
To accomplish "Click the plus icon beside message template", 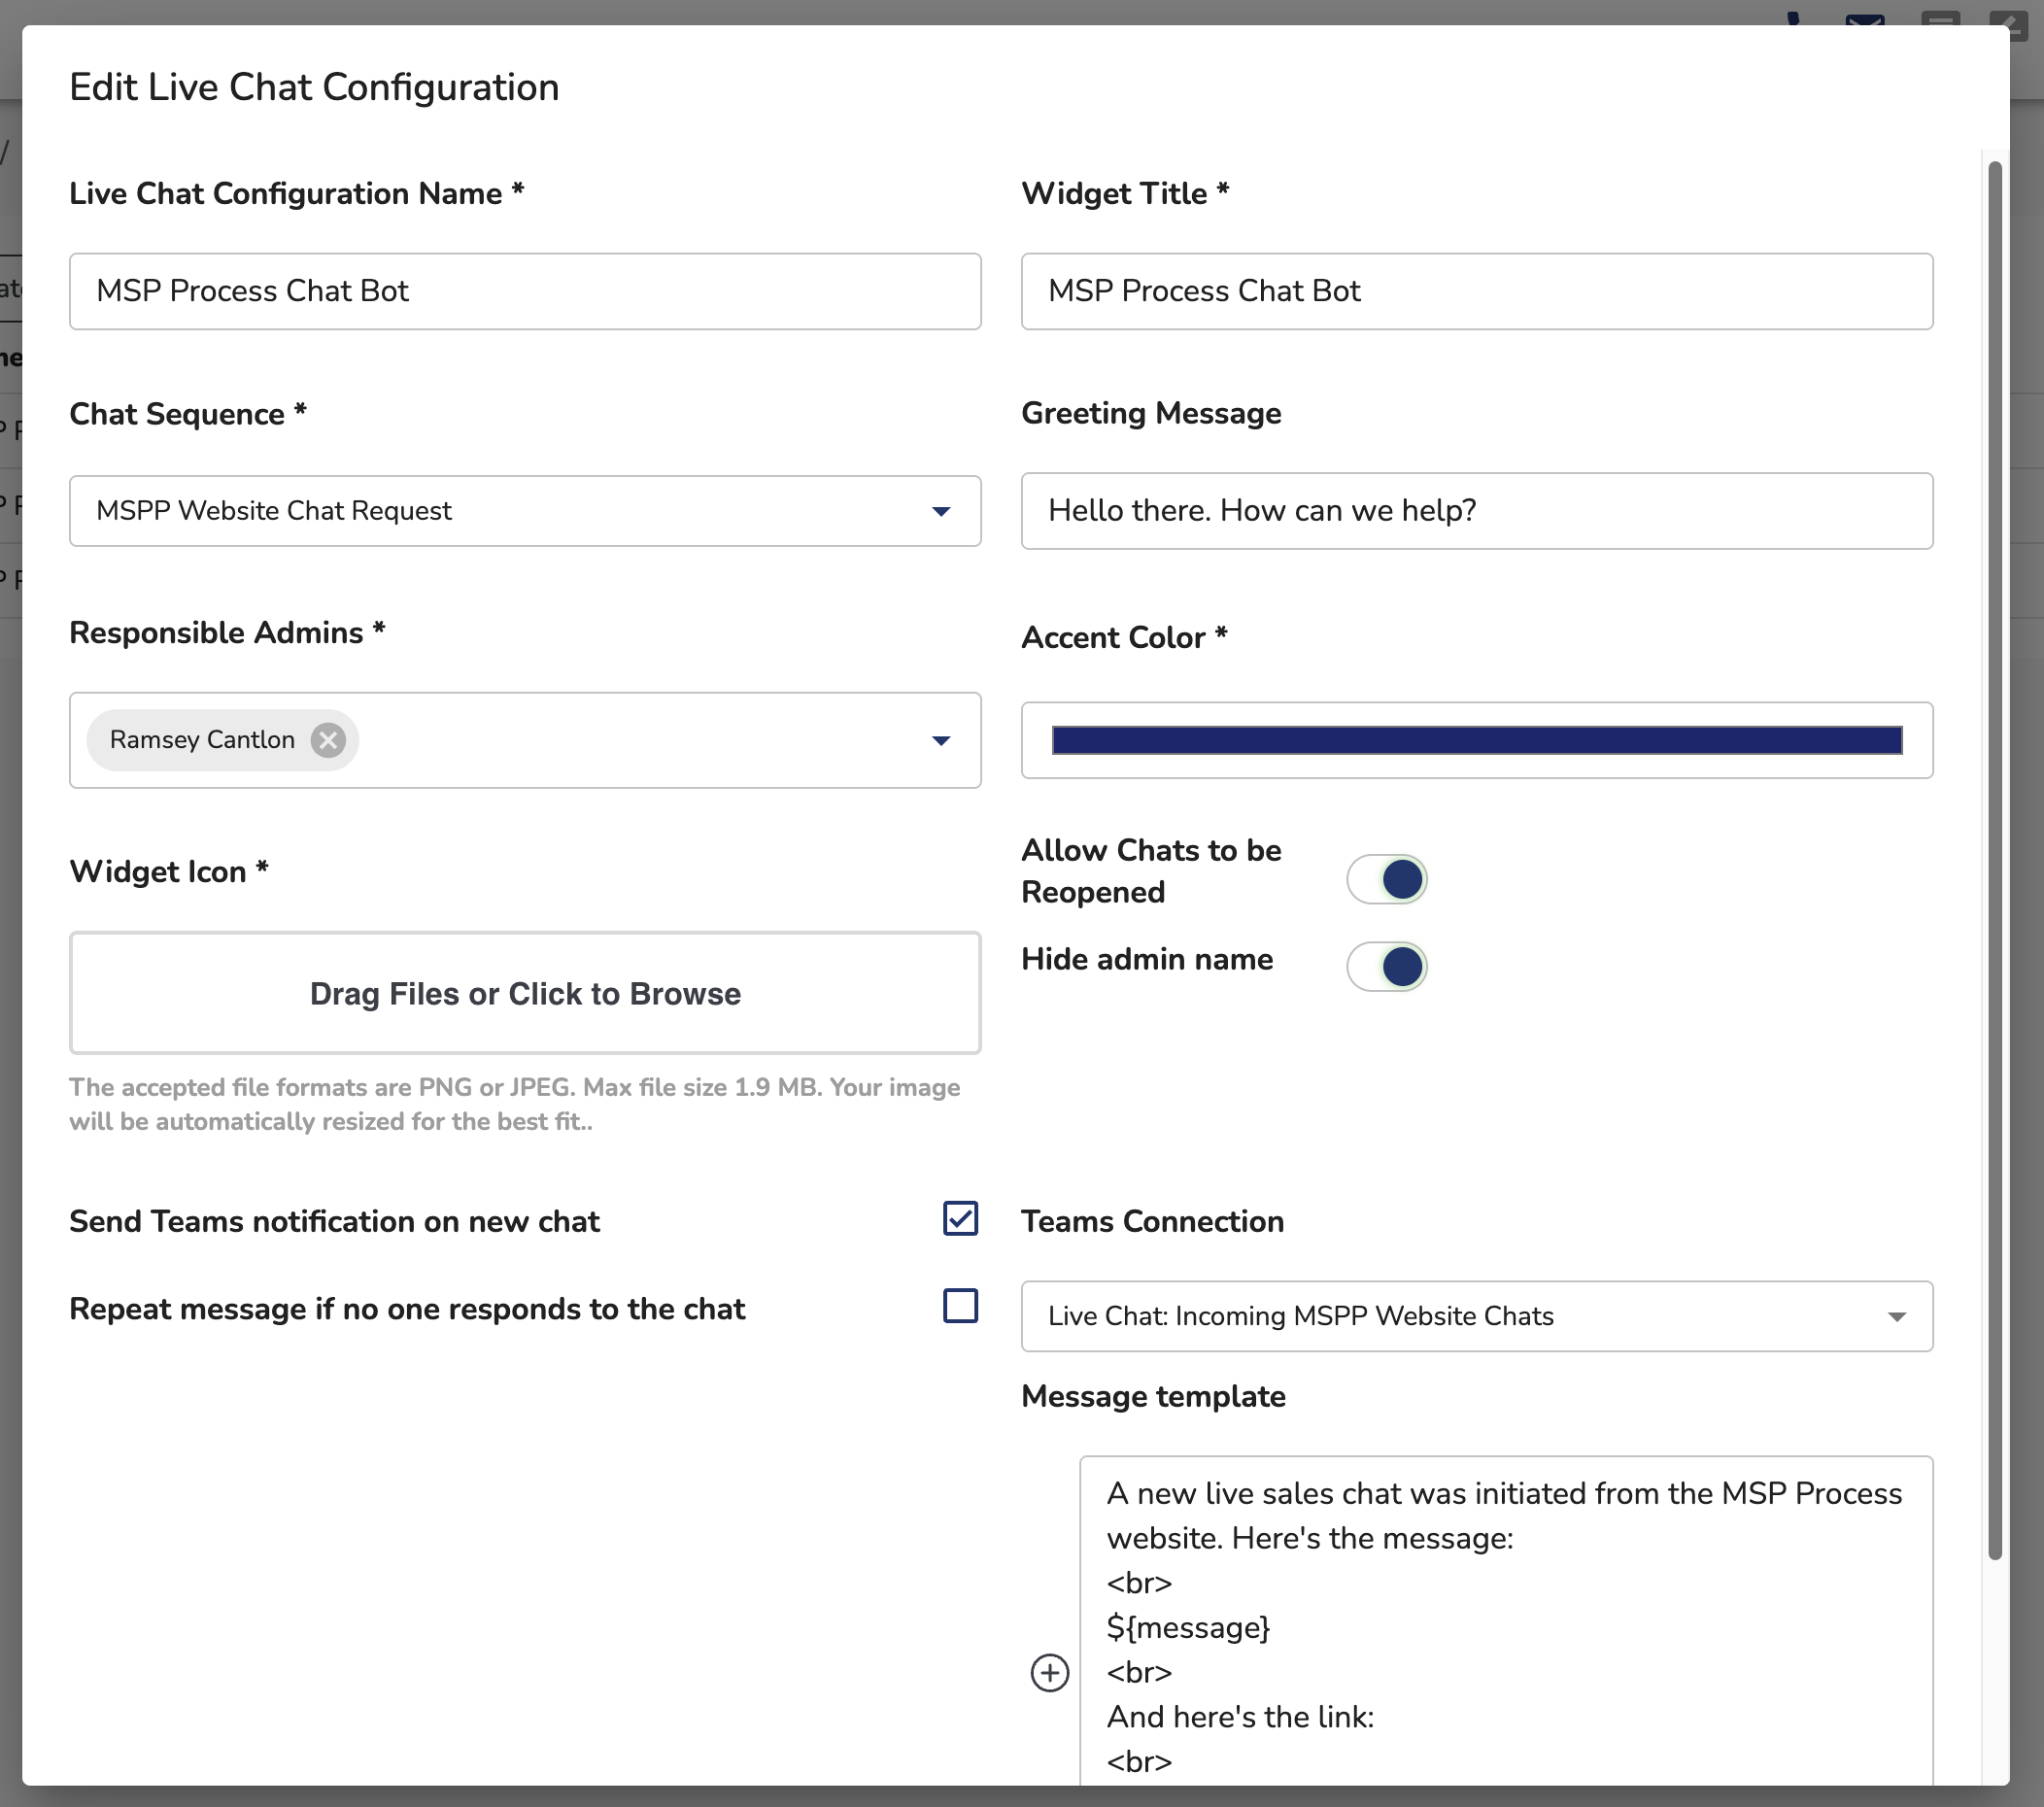I will (1049, 1672).
